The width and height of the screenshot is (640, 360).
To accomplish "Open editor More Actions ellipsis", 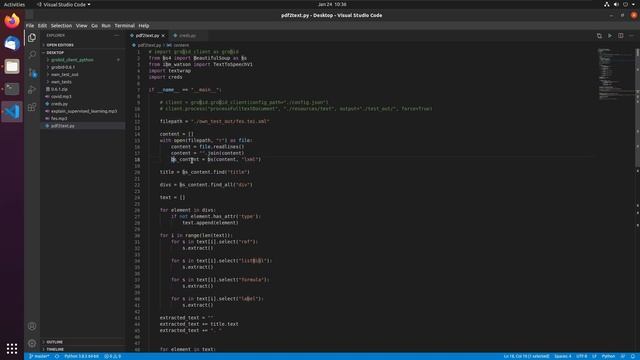I will click(x=631, y=36).
